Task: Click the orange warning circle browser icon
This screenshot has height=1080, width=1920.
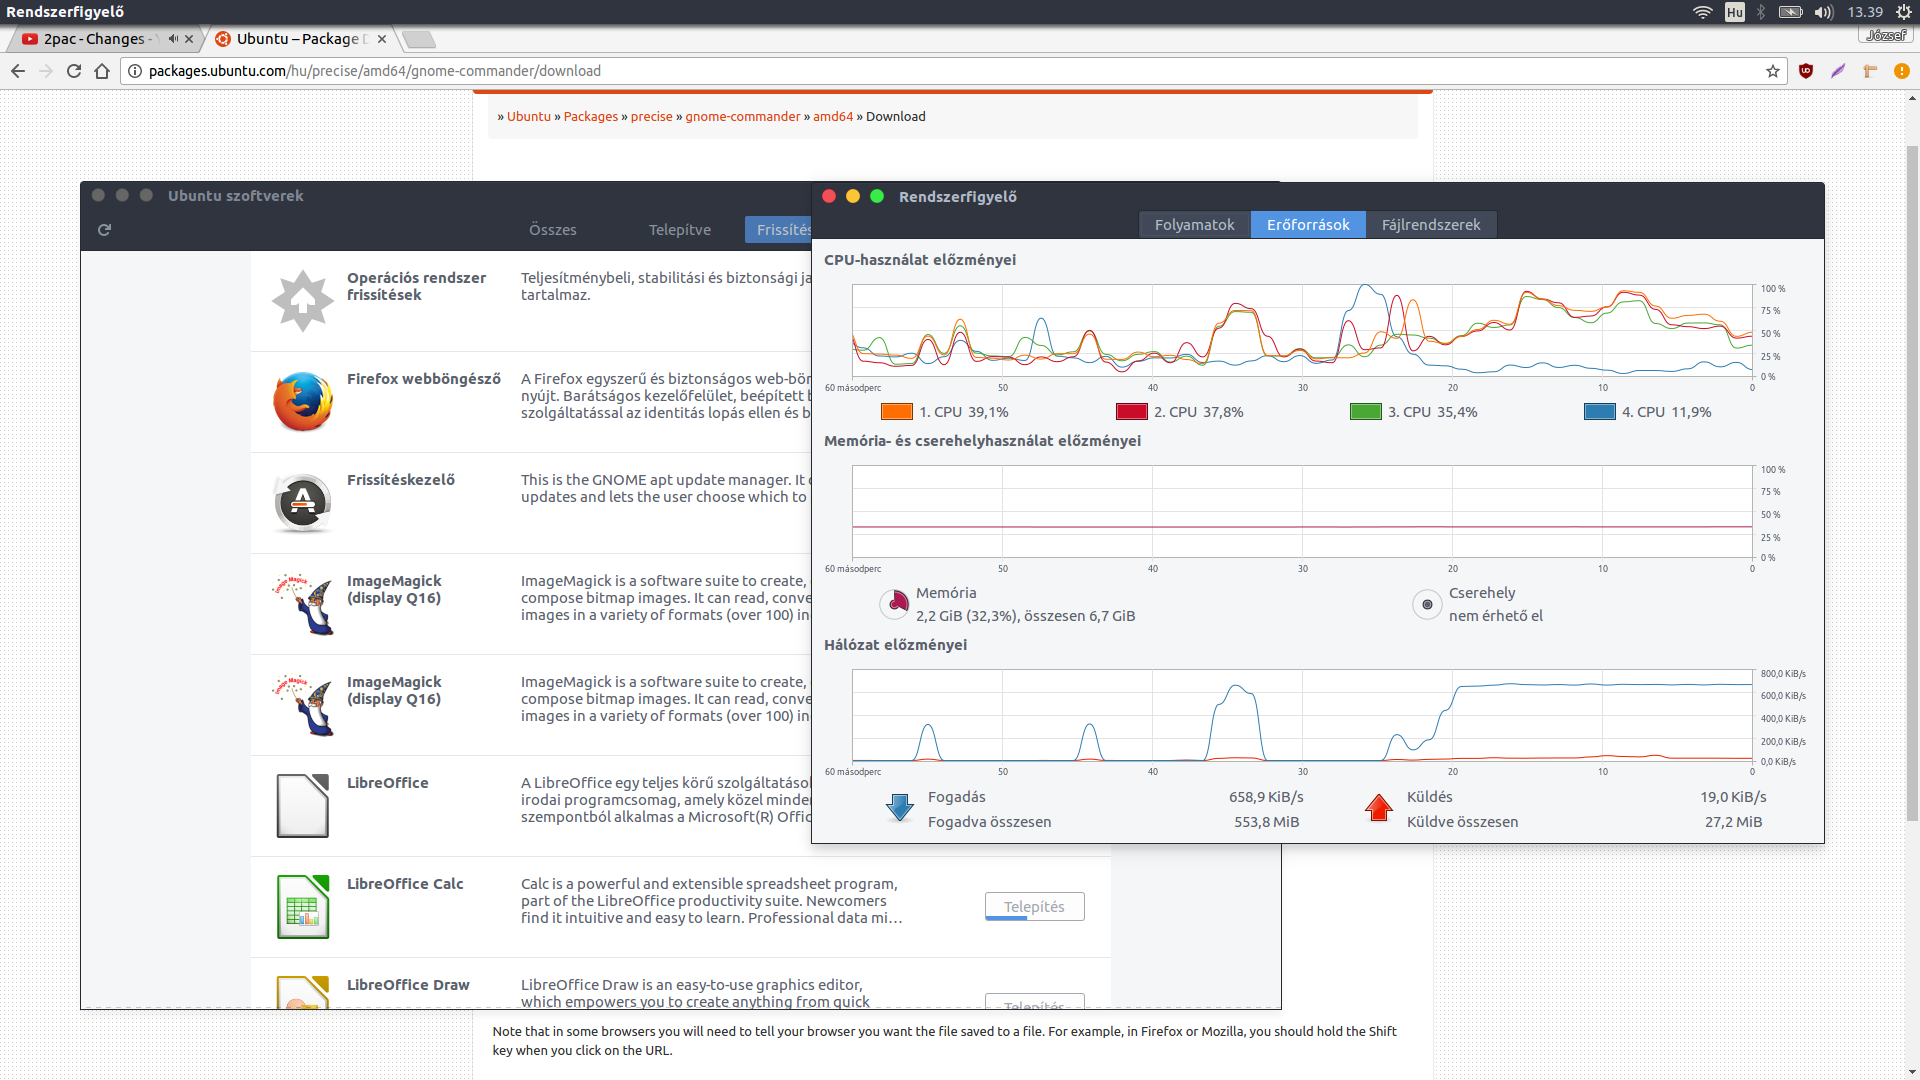Action: tap(1902, 71)
